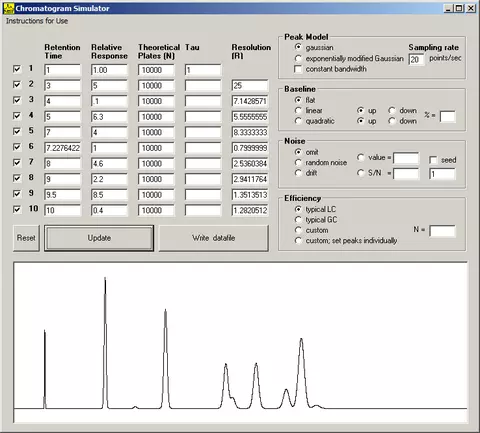
Task: Disable the peak 6 checkbox
Action: click(17, 147)
